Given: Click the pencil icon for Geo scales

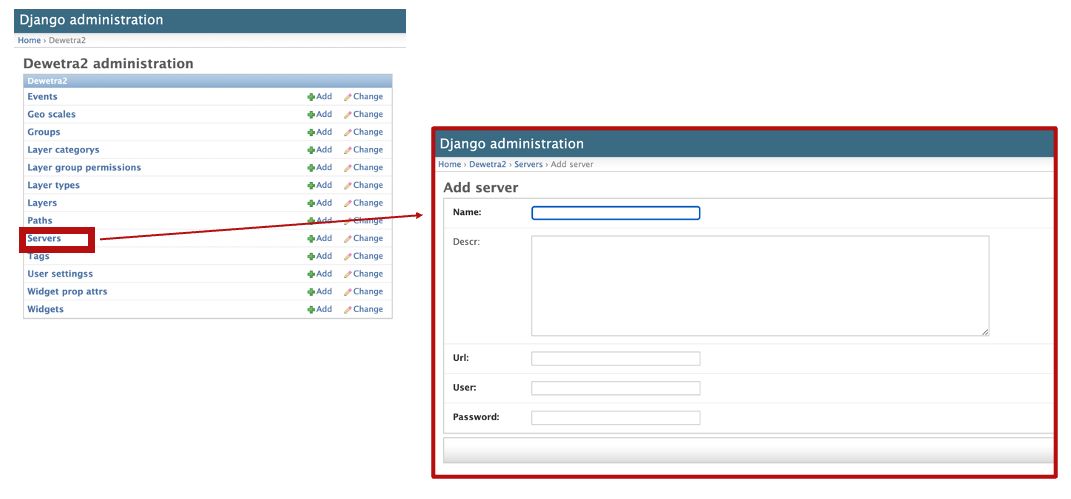Looking at the screenshot, I should coord(348,115).
